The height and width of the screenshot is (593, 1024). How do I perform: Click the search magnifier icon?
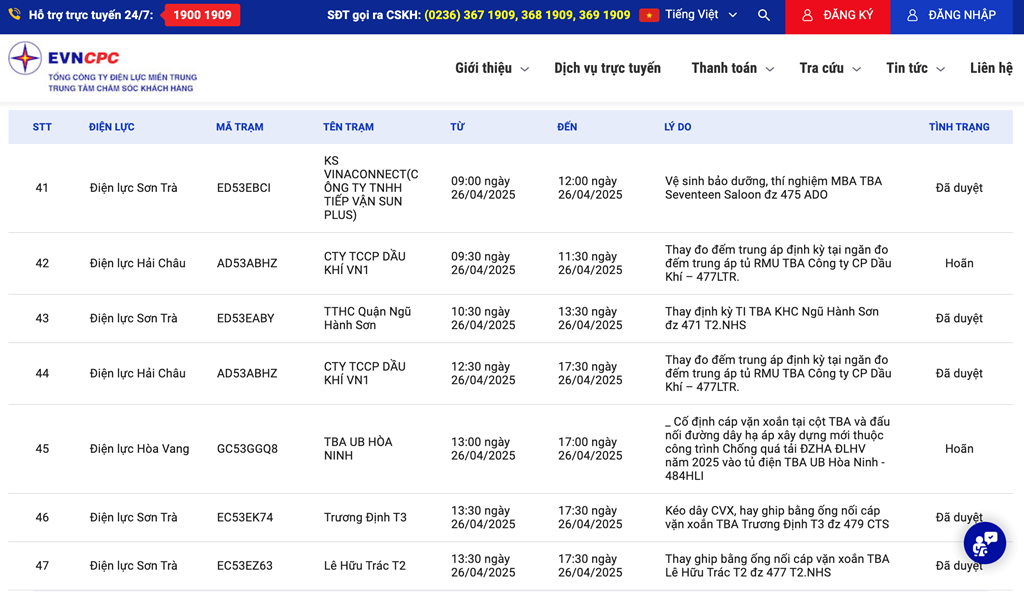(x=763, y=15)
